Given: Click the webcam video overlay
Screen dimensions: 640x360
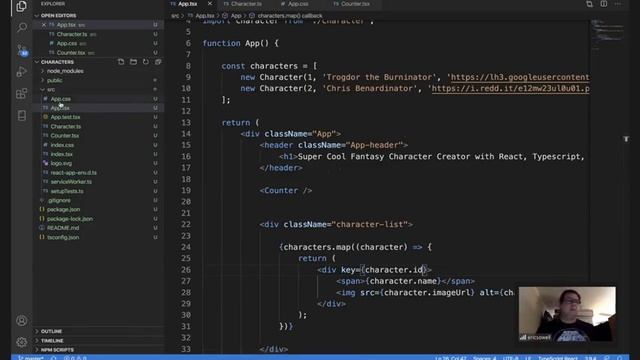Looking at the screenshot, I should point(567,313).
